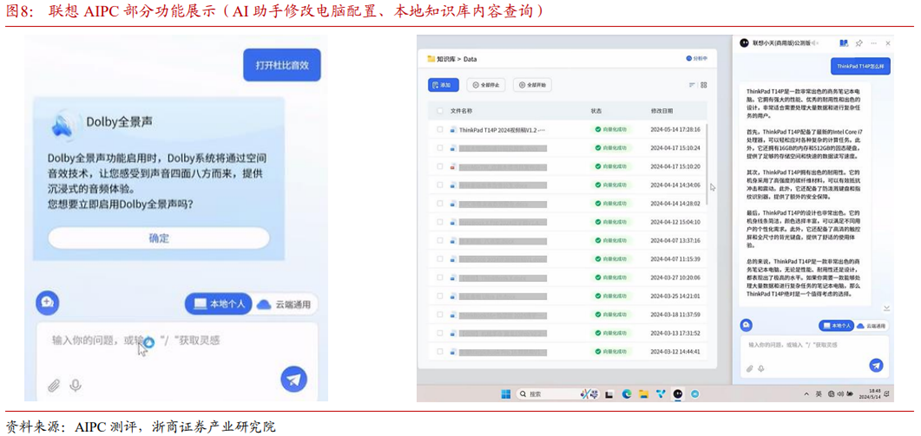Screen dimensions: 921x436
Task: Check the row dated 2024-04-17 15:10:20
Action: [440, 166]
